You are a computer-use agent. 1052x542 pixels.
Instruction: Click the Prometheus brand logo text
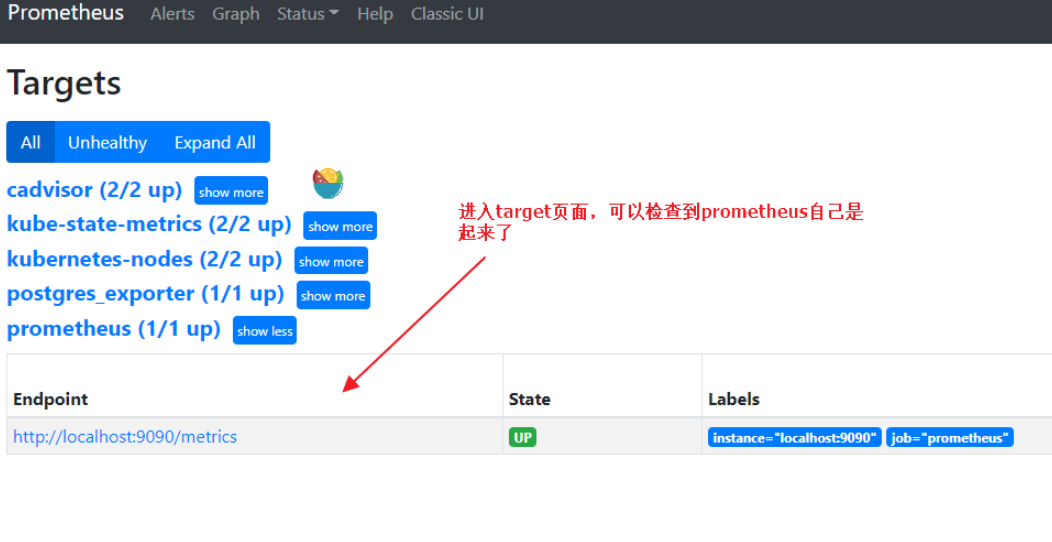pyautogui.click(x=65, y=13)
